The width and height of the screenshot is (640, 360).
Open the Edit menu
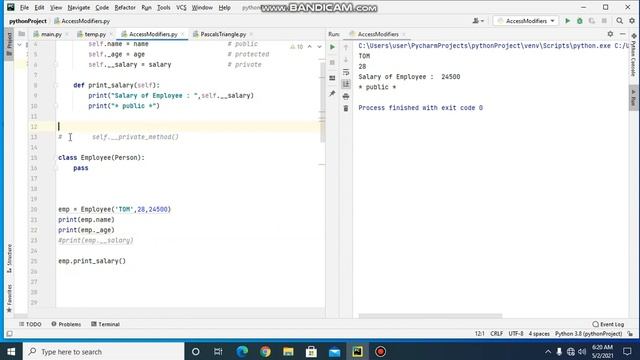[x=39, y=7]
